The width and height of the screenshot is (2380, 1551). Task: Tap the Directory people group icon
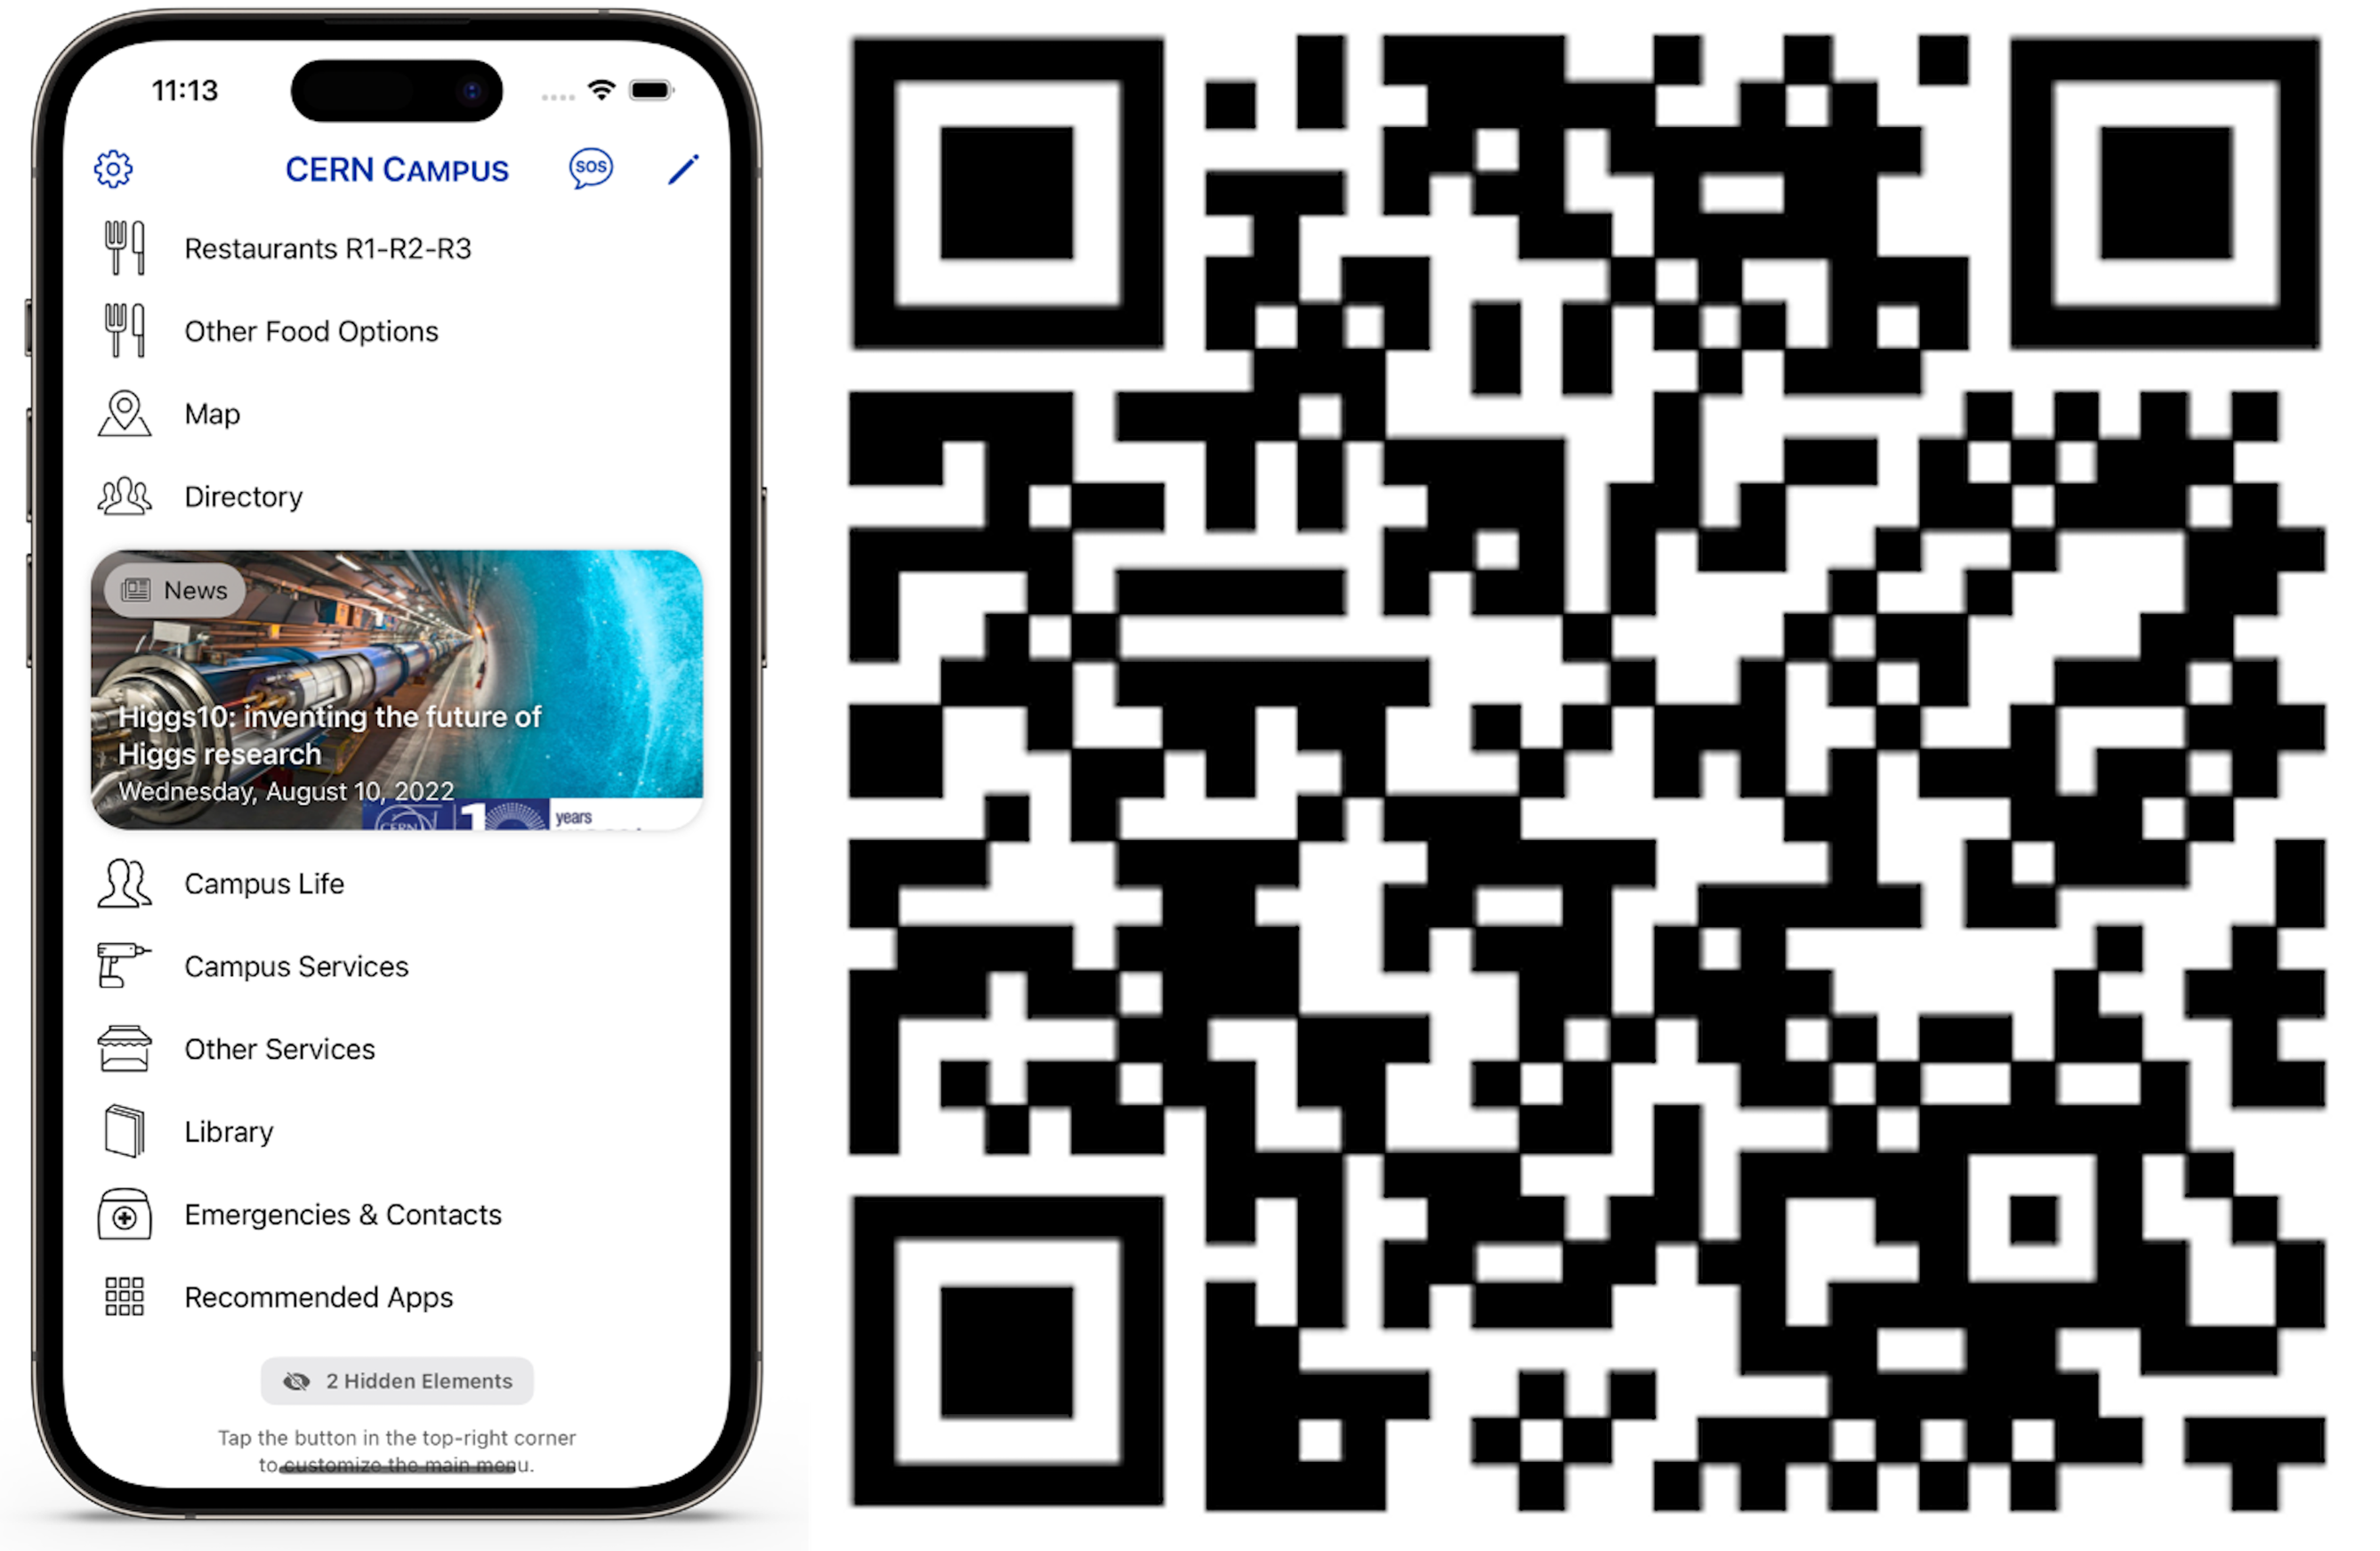point(125,495)
